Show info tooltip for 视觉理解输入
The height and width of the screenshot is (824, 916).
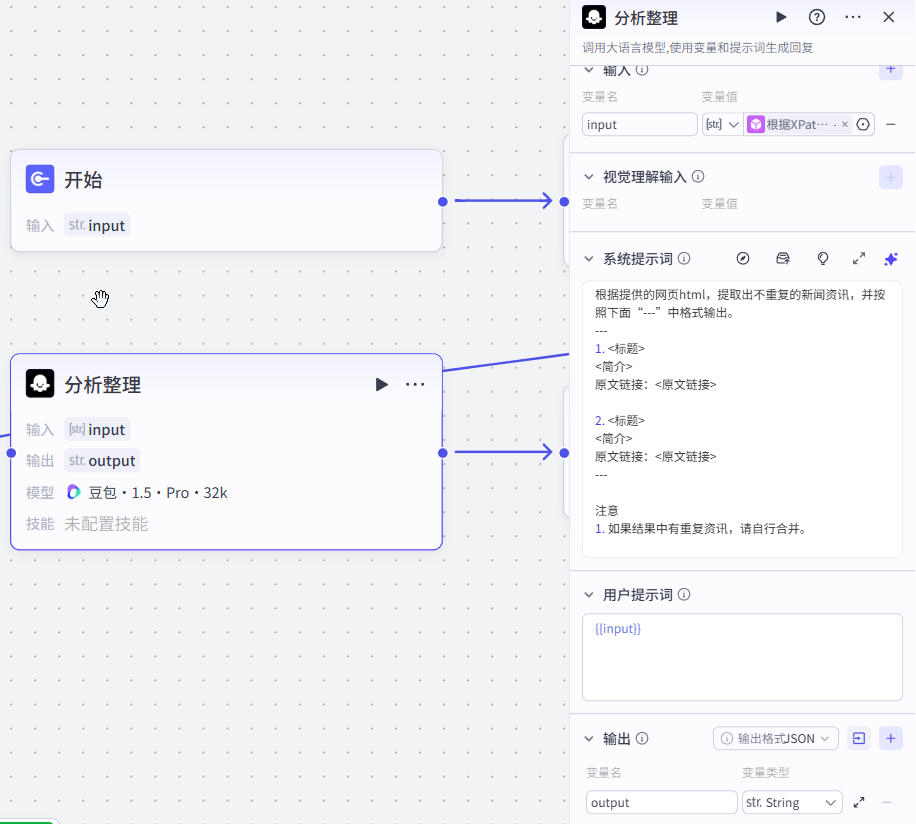(698, 176)
